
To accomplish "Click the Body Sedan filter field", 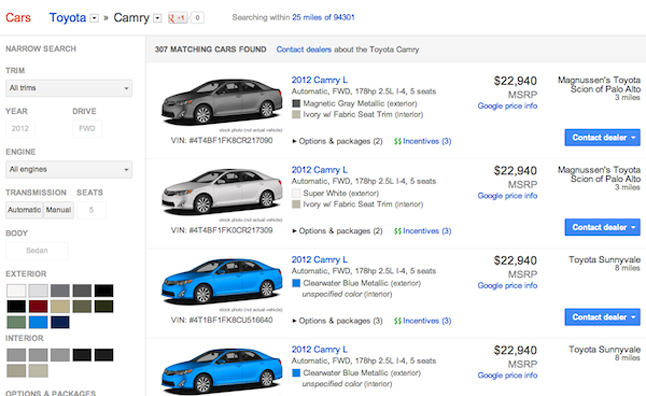I will coord(37,251).
